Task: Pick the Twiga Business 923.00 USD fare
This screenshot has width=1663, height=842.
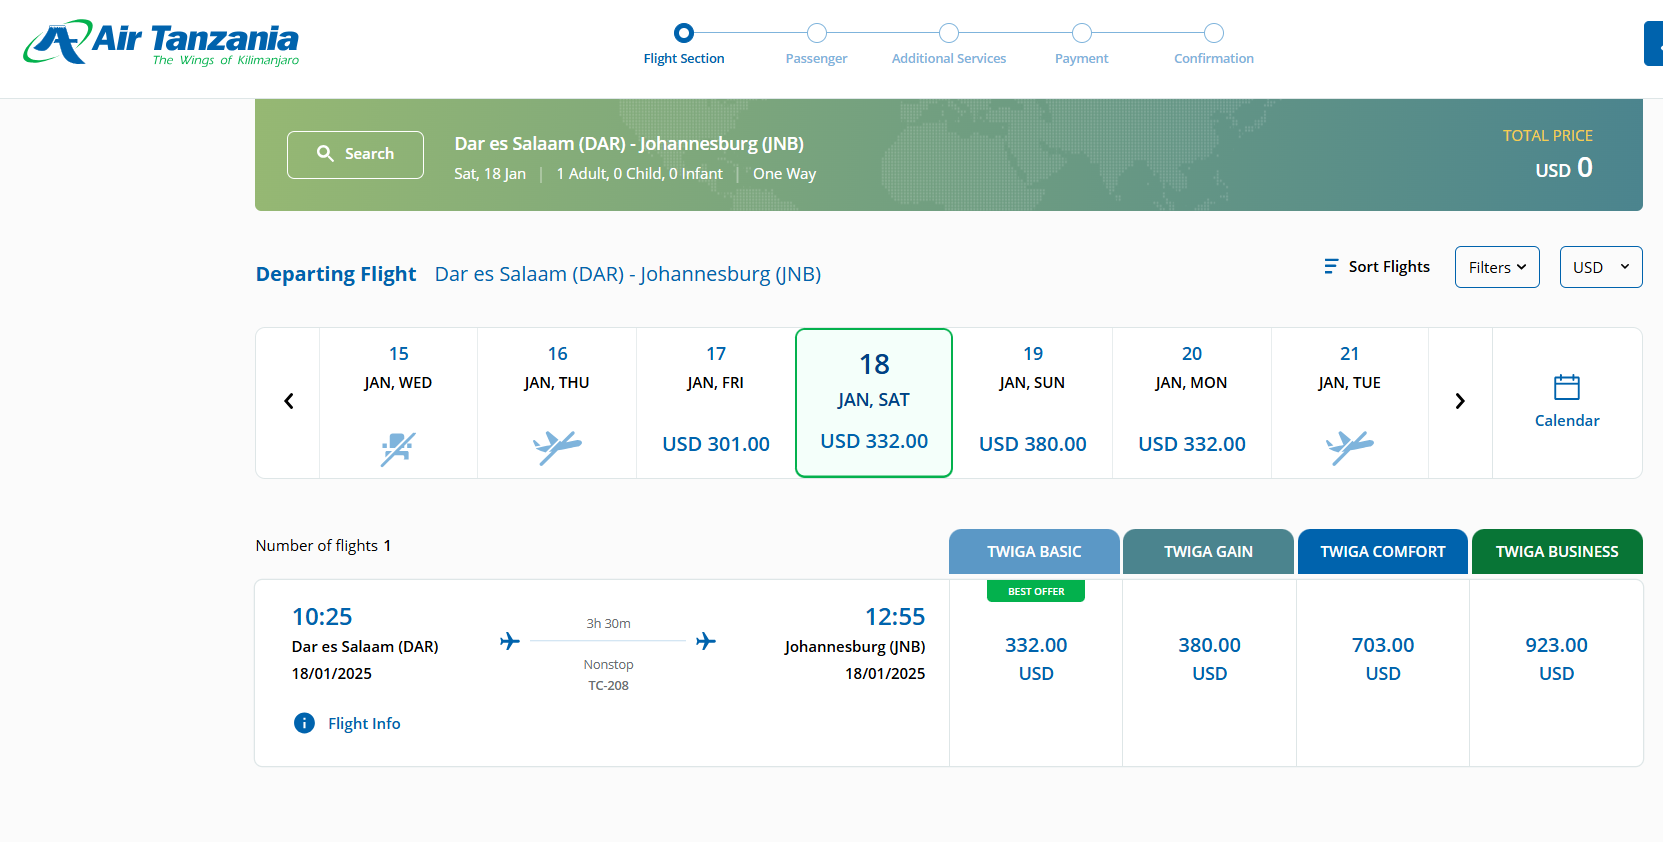Action: 1555,659
